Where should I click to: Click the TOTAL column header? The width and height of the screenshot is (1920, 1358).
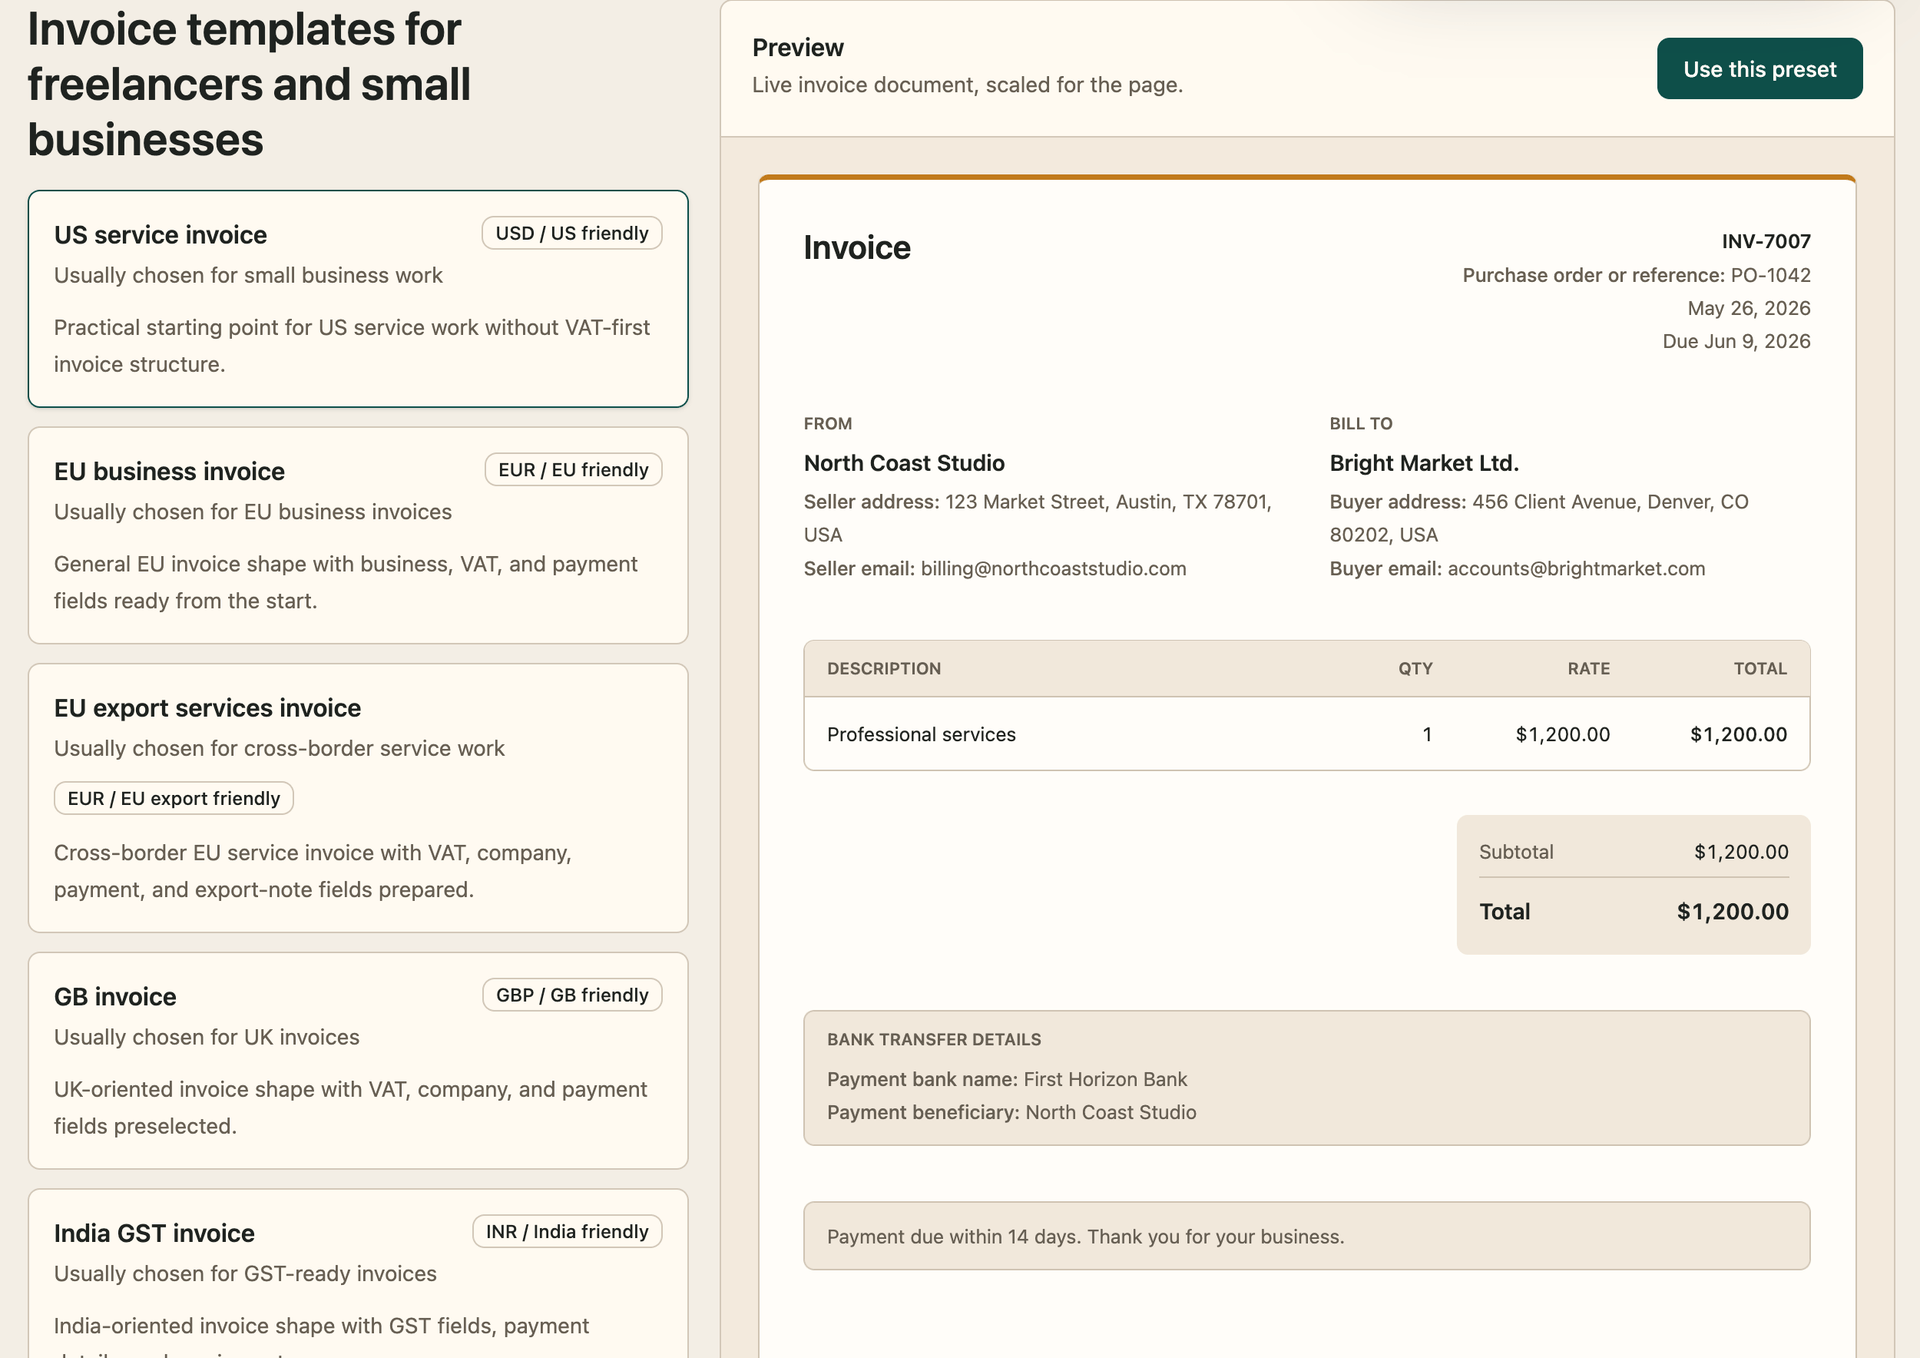pos(1760,669)
